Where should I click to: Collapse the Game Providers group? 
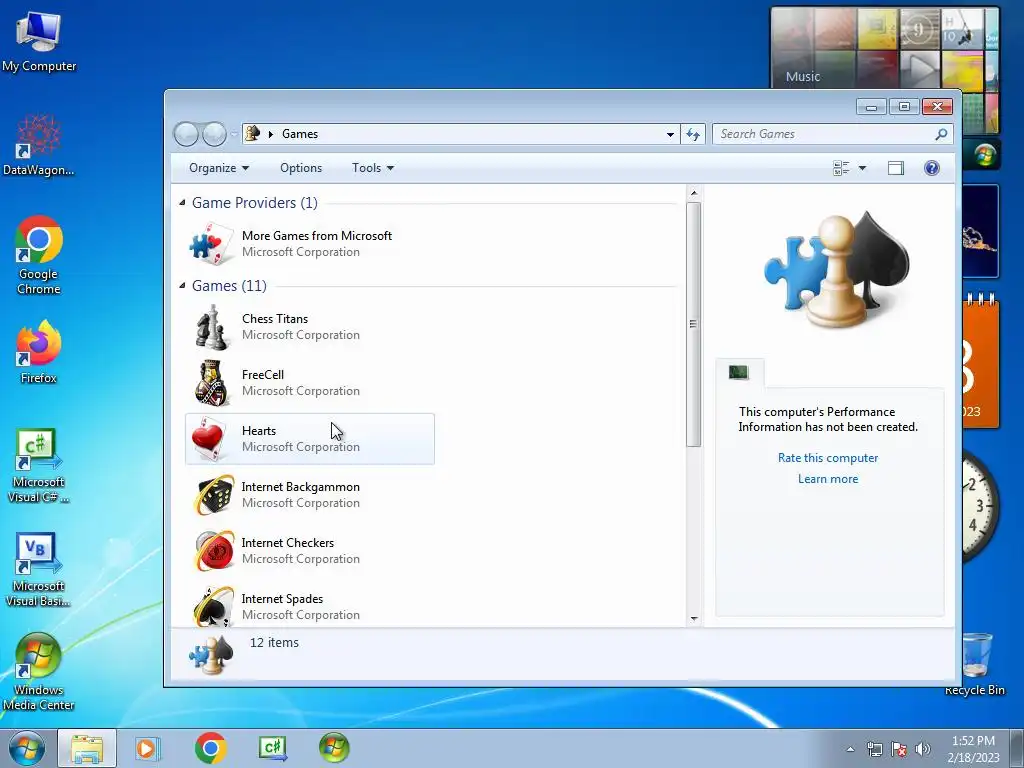(182, 203)
